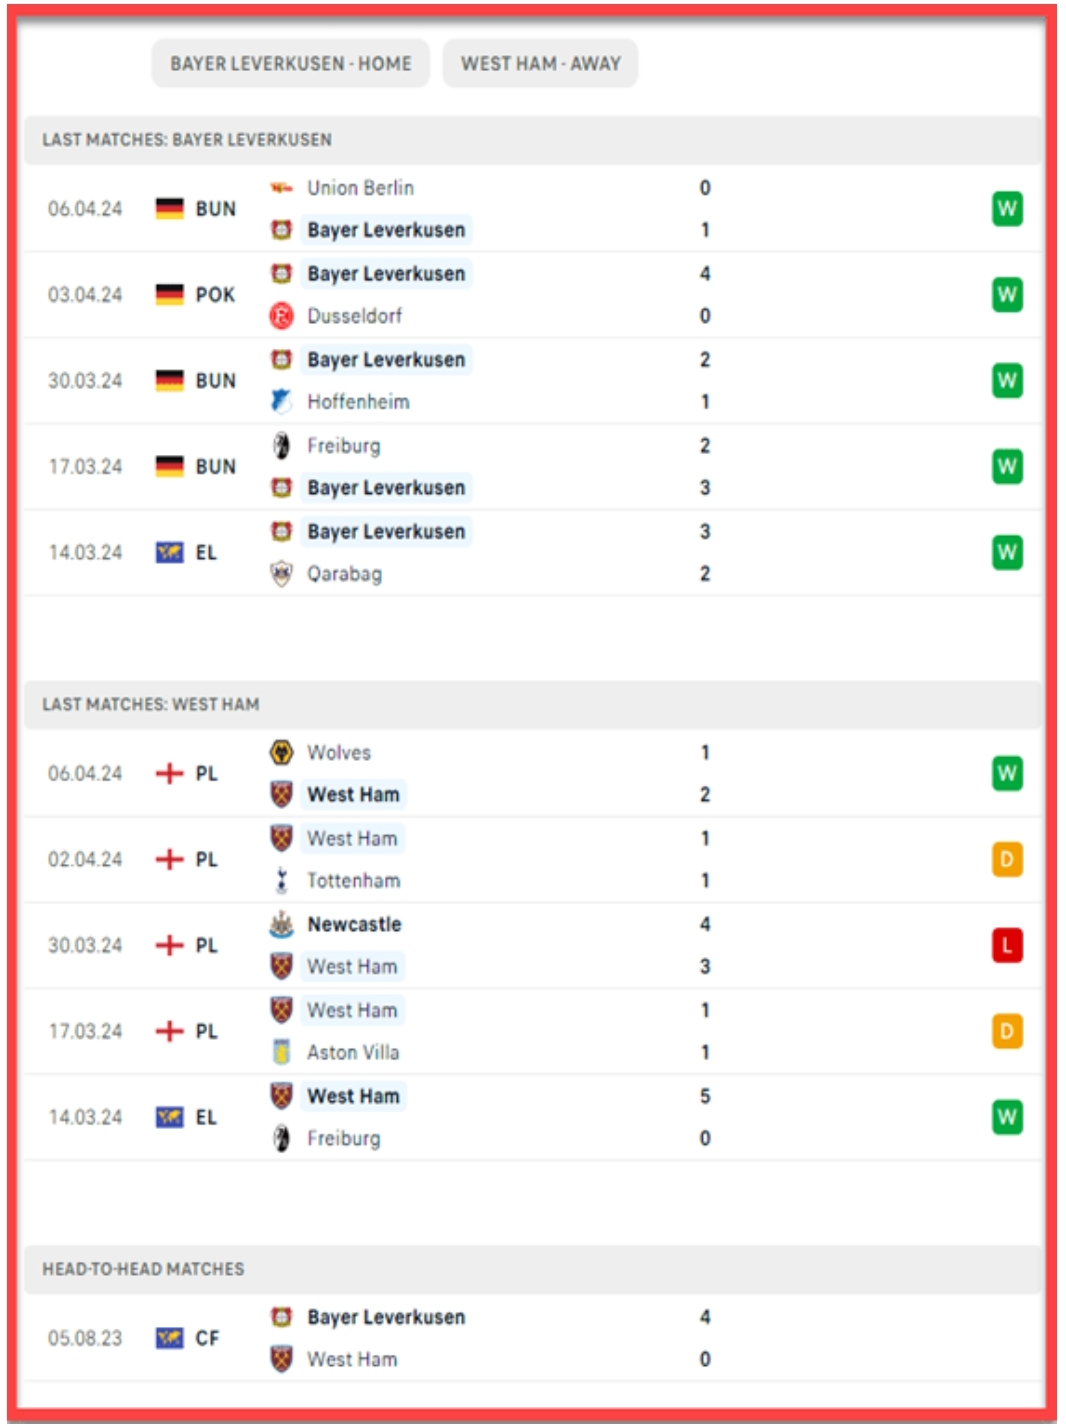Click the Wolves team logo
The image size is (1066, 1426).
(282, 752)
